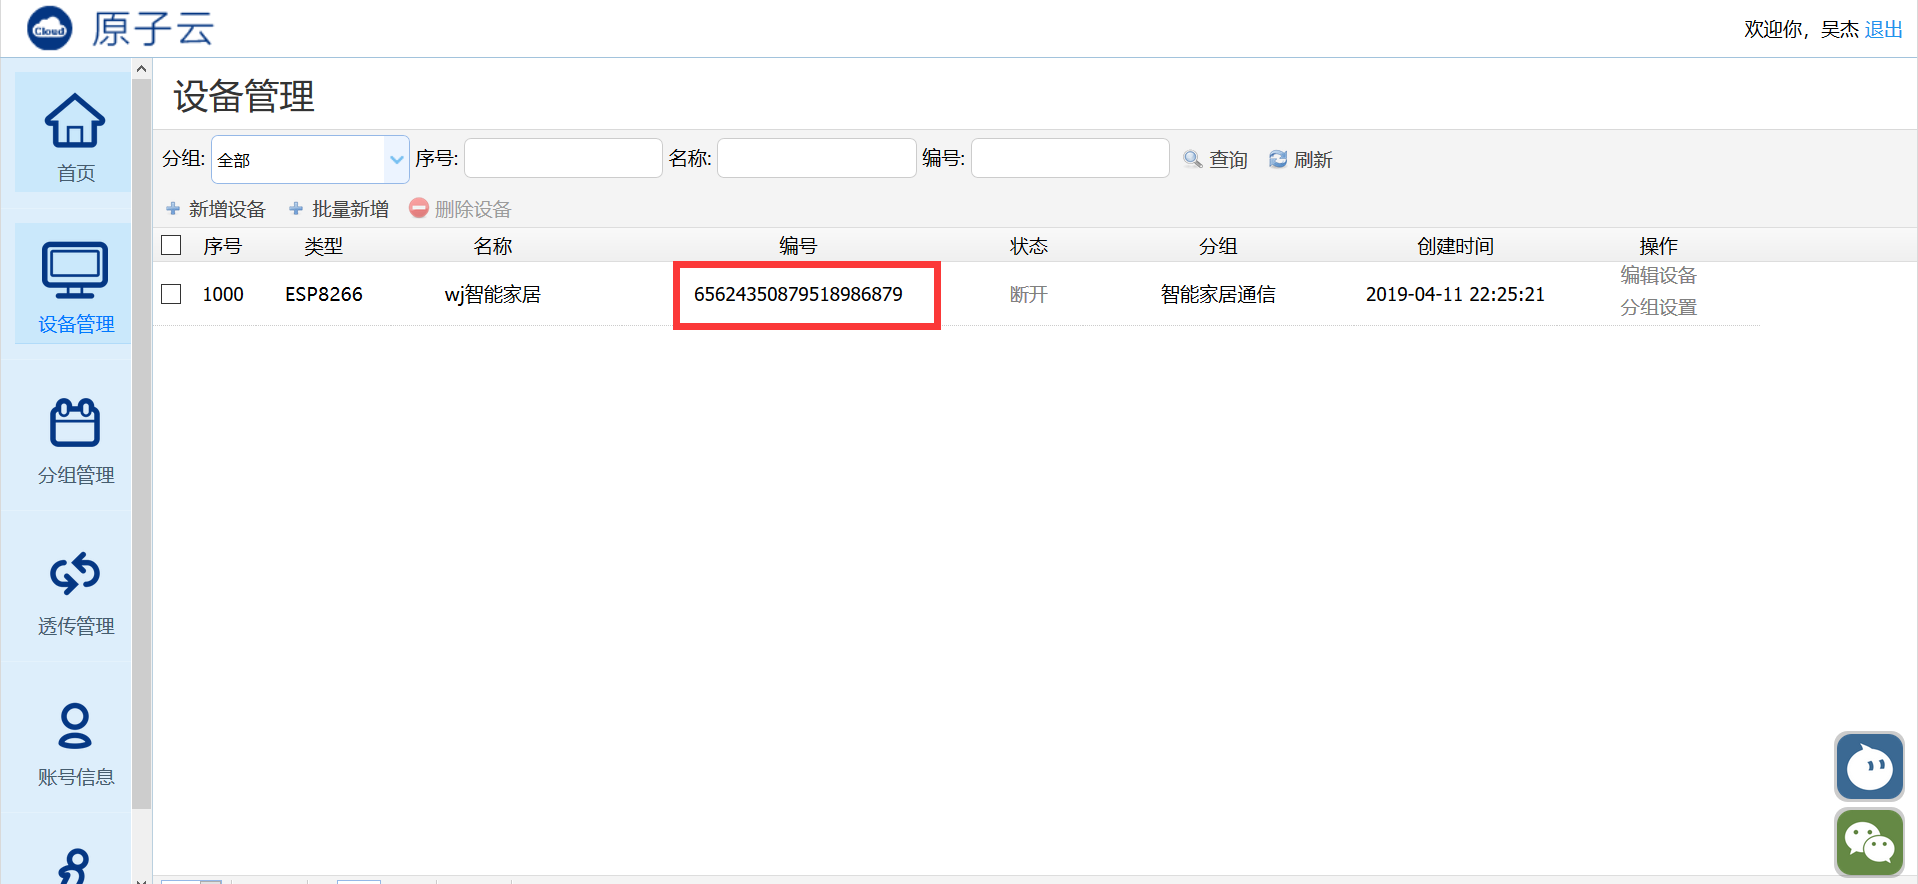Click the serial number 1000 cell
Viewport: 1918px width, 884px height.
pyautogui.click(x=222, y=294)
